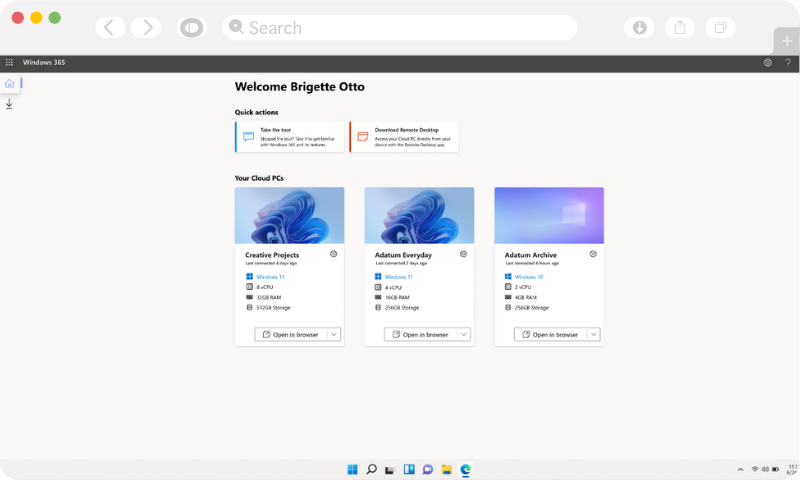Click the Windows 365 title in header
Image resolution: width=800 pixels, height=480 pixels.
coord(44,62)
